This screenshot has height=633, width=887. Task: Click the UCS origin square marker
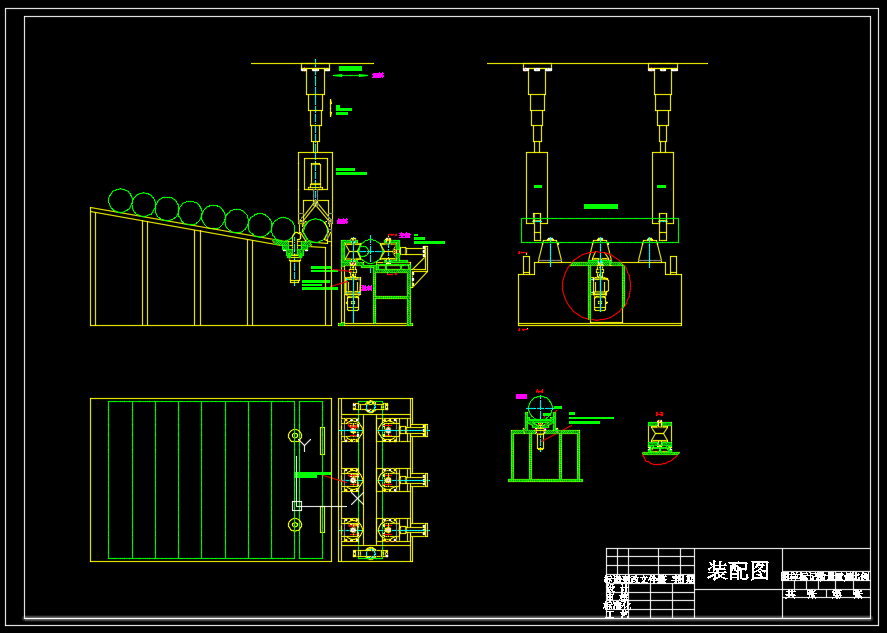tap(297, 506)
